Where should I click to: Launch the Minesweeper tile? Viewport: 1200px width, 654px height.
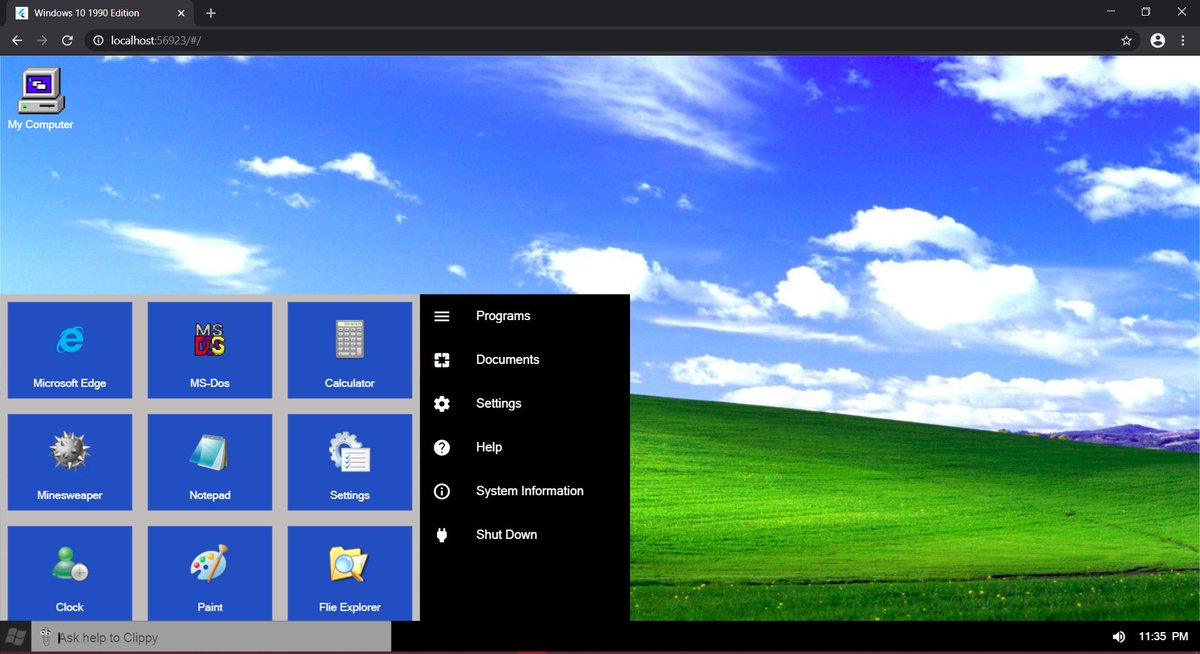(x=70, y=462)
